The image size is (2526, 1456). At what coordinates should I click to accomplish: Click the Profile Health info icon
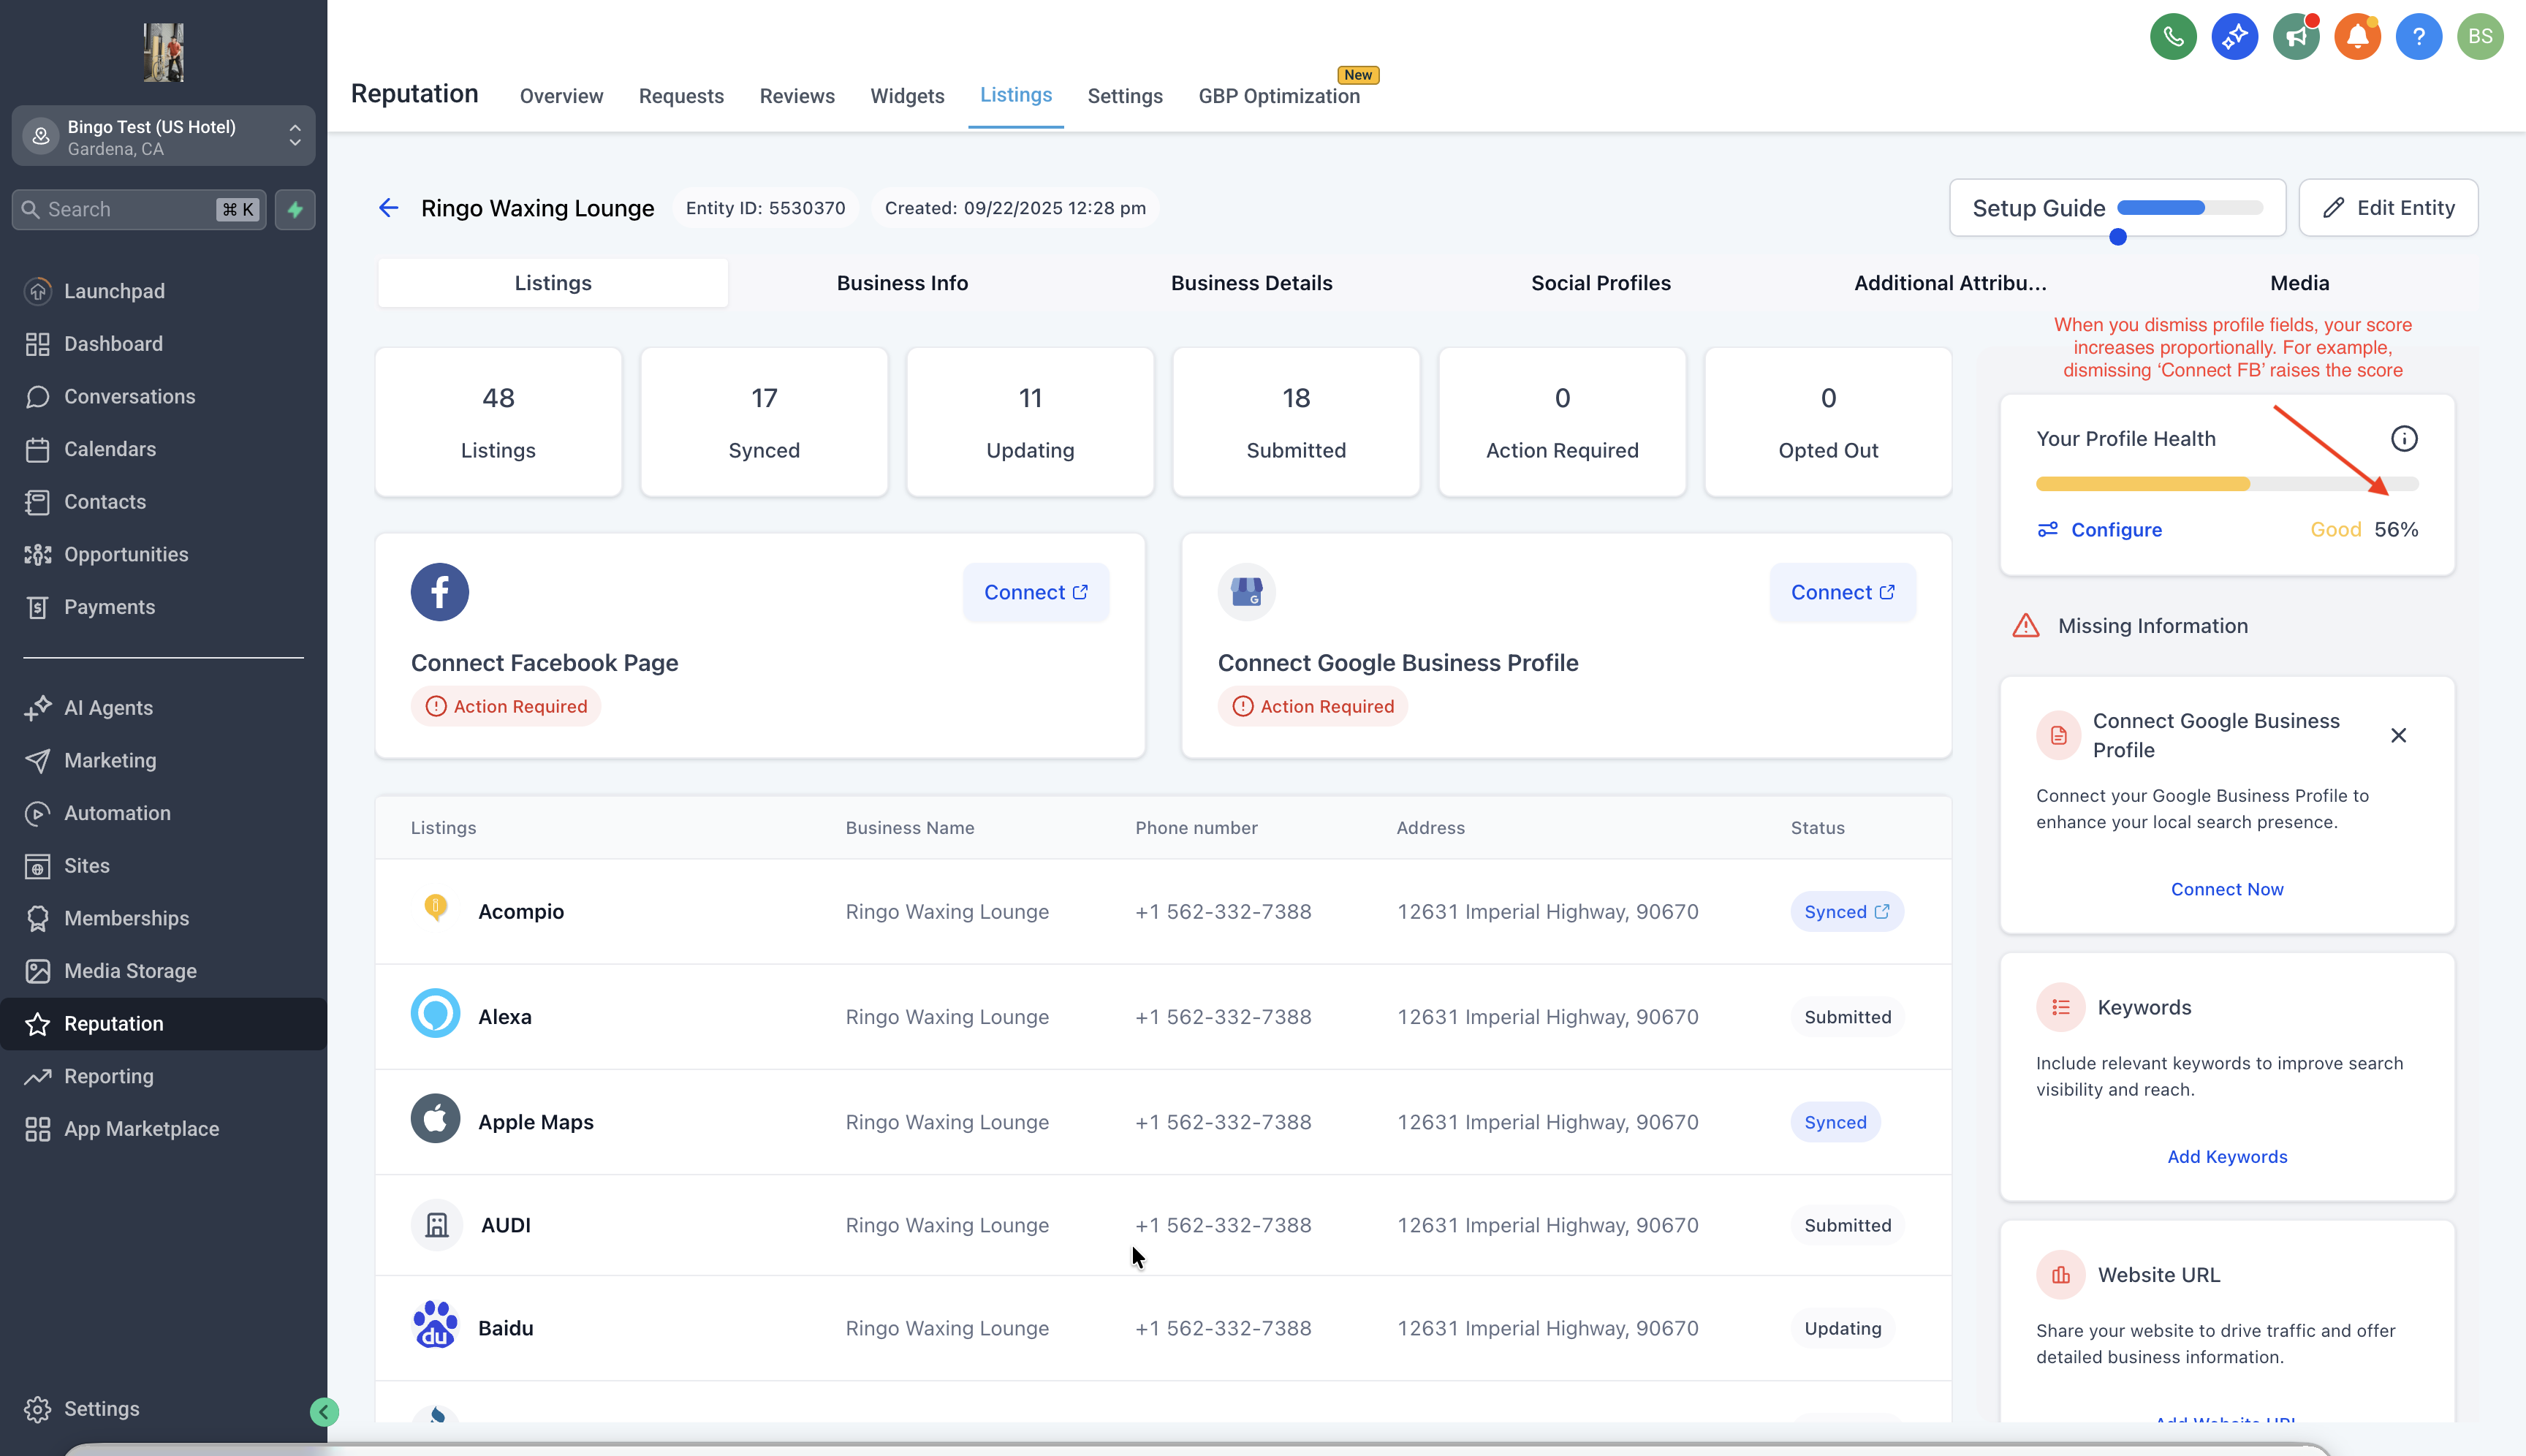[2404, 439]
